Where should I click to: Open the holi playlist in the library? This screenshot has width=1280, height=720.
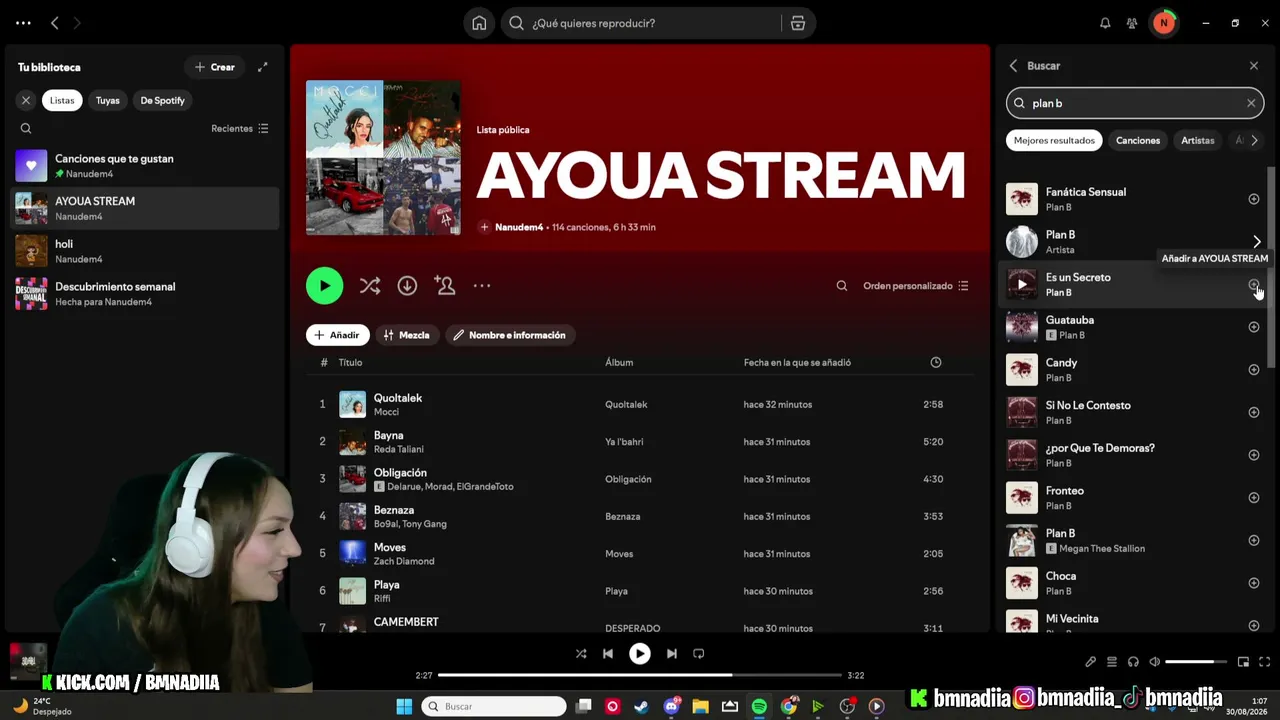(x=145, y=251)
